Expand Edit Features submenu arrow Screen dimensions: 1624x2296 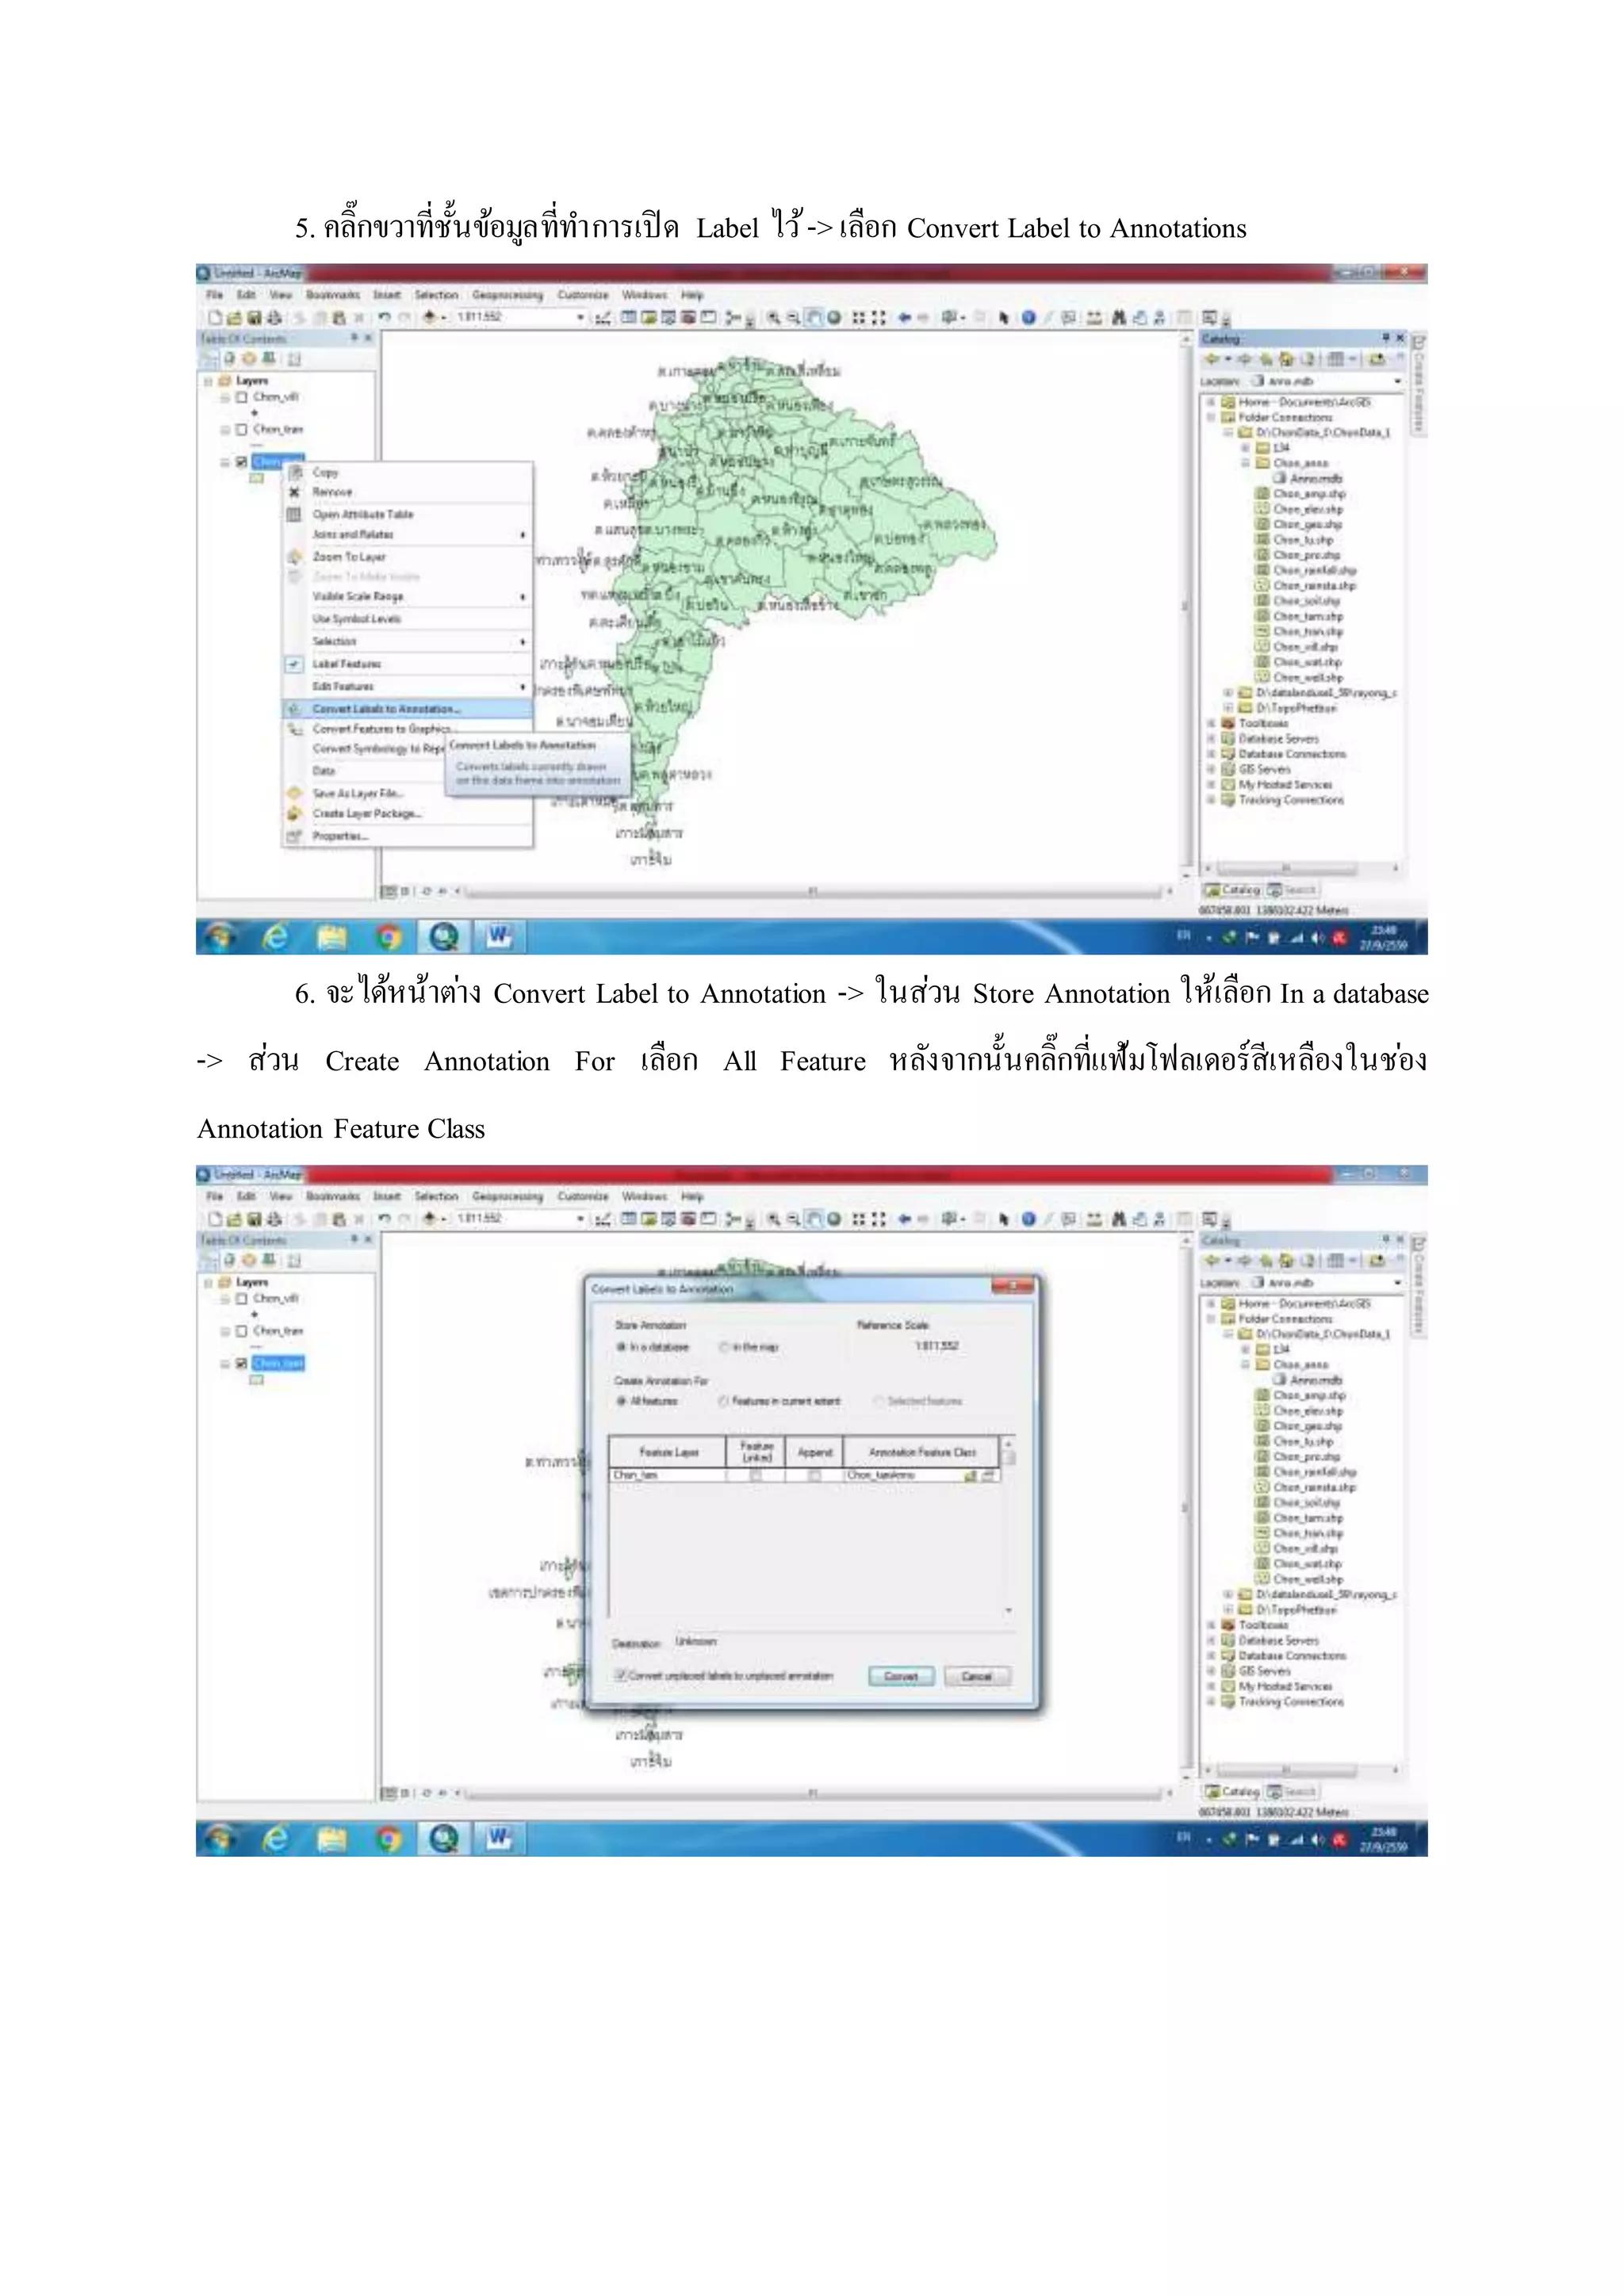coord(523,687)
